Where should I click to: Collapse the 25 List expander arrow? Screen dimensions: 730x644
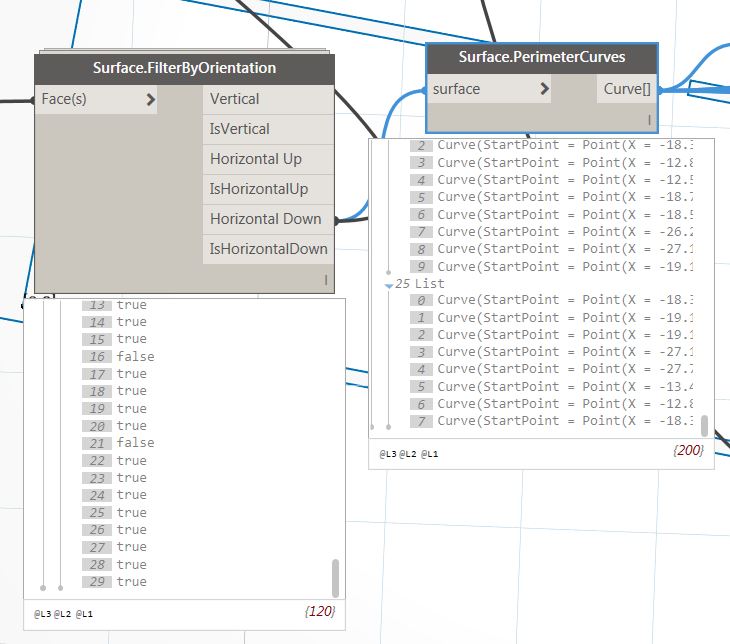(x=389, y=285)
